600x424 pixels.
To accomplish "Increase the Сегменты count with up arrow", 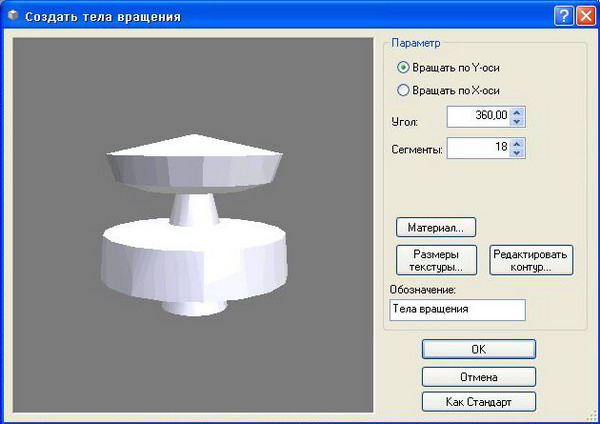I will (x=517, y=144).
